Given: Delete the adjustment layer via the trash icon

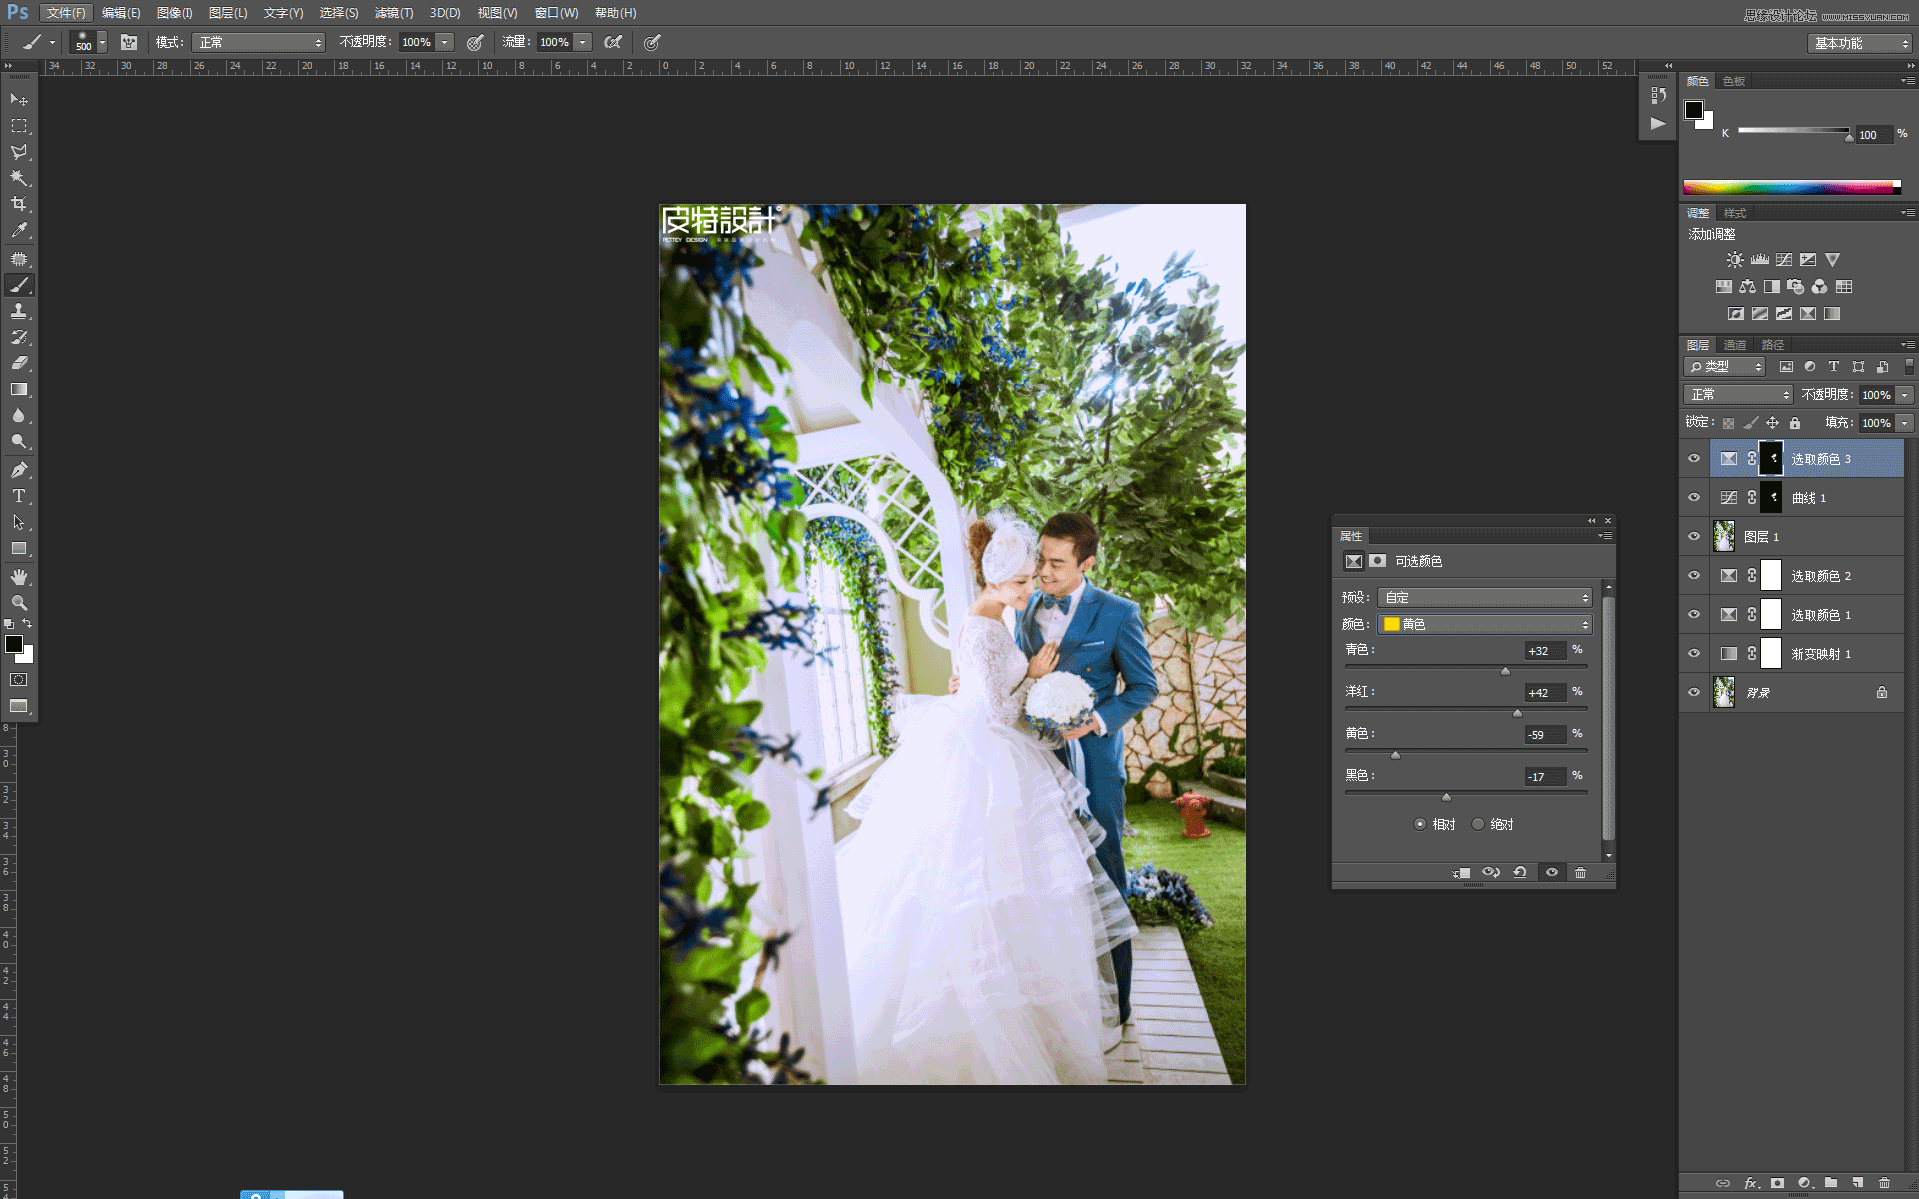Looking at the screenshot, I should click(x=1580, y=872).
